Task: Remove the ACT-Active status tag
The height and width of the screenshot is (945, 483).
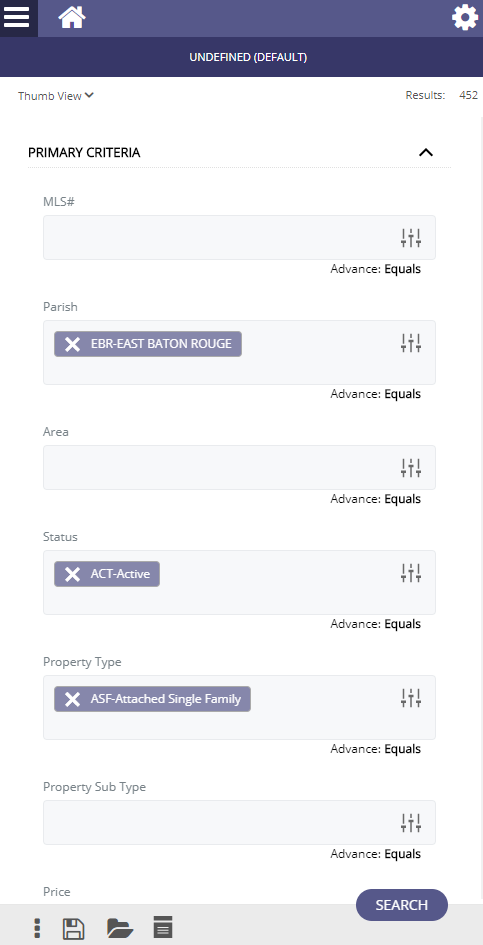Action: point(72,574)
